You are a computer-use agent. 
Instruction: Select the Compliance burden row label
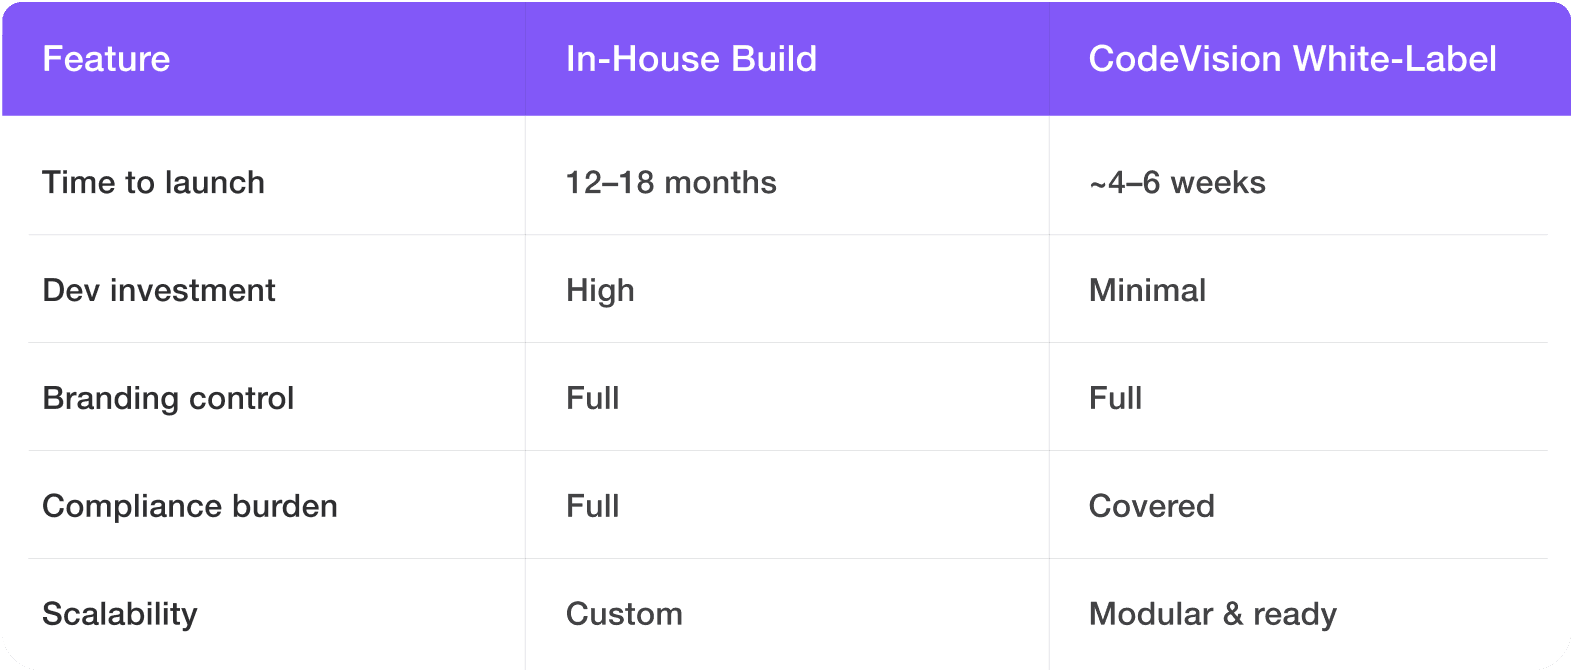point(190,507)
